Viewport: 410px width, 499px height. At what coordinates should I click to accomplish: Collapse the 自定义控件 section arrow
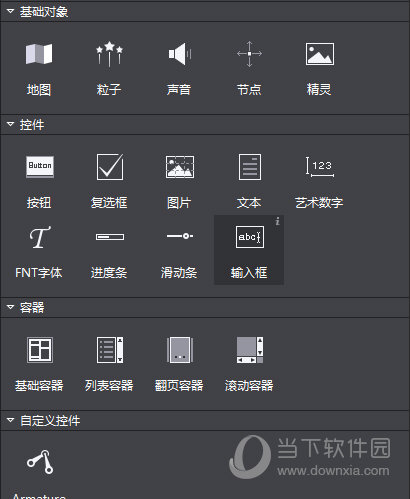pyautogui.click(x=10, y=420)
